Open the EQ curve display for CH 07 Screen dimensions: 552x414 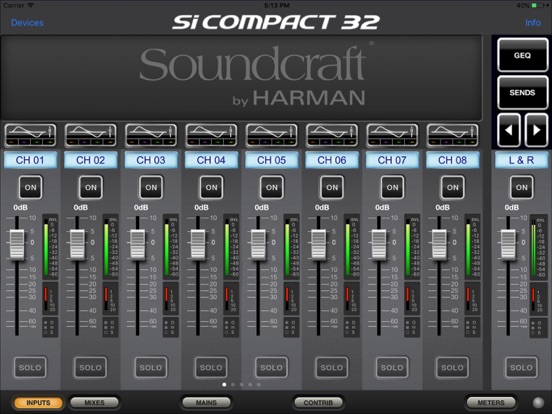(392, 135)
